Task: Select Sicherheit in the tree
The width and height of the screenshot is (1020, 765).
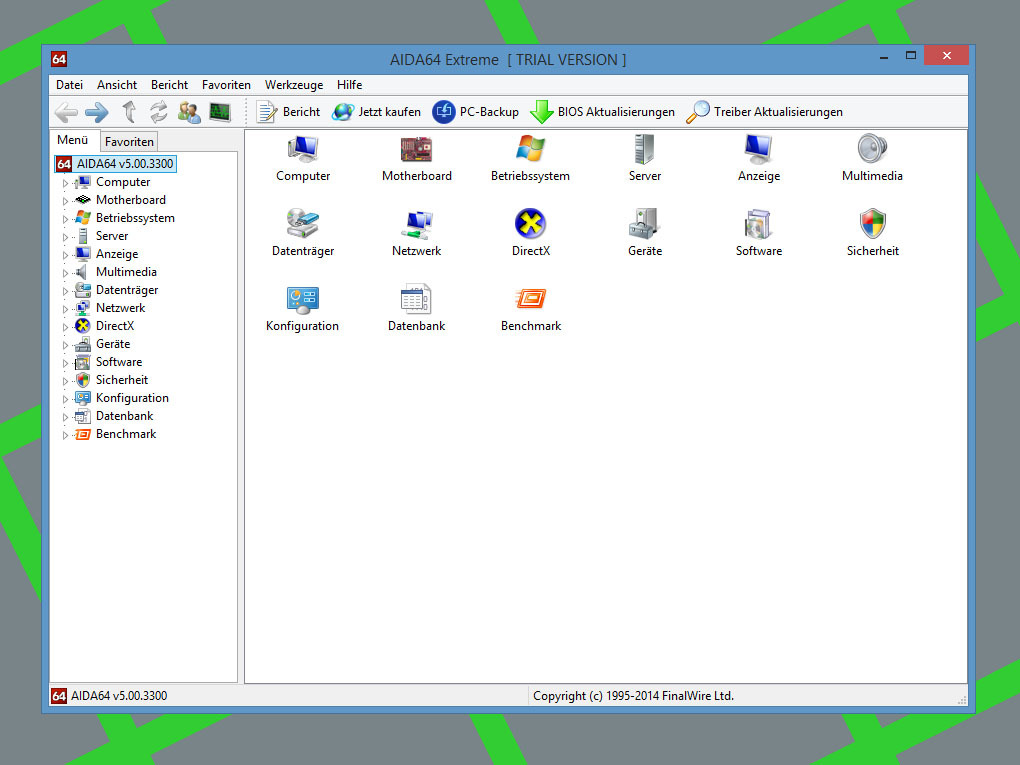Action: coord(122,380)
